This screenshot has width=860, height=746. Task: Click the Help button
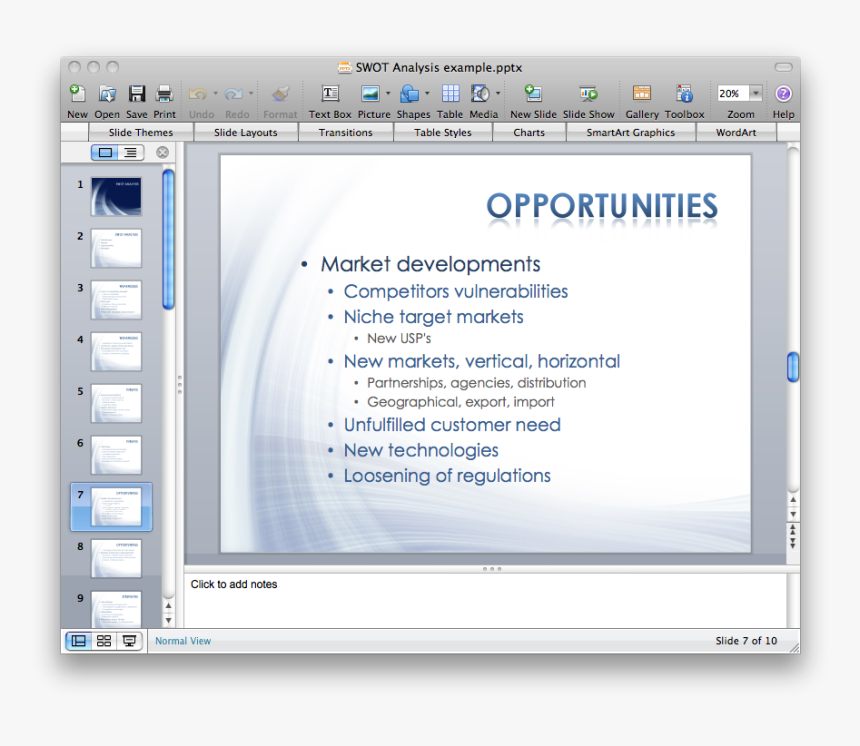click(783, 94)
